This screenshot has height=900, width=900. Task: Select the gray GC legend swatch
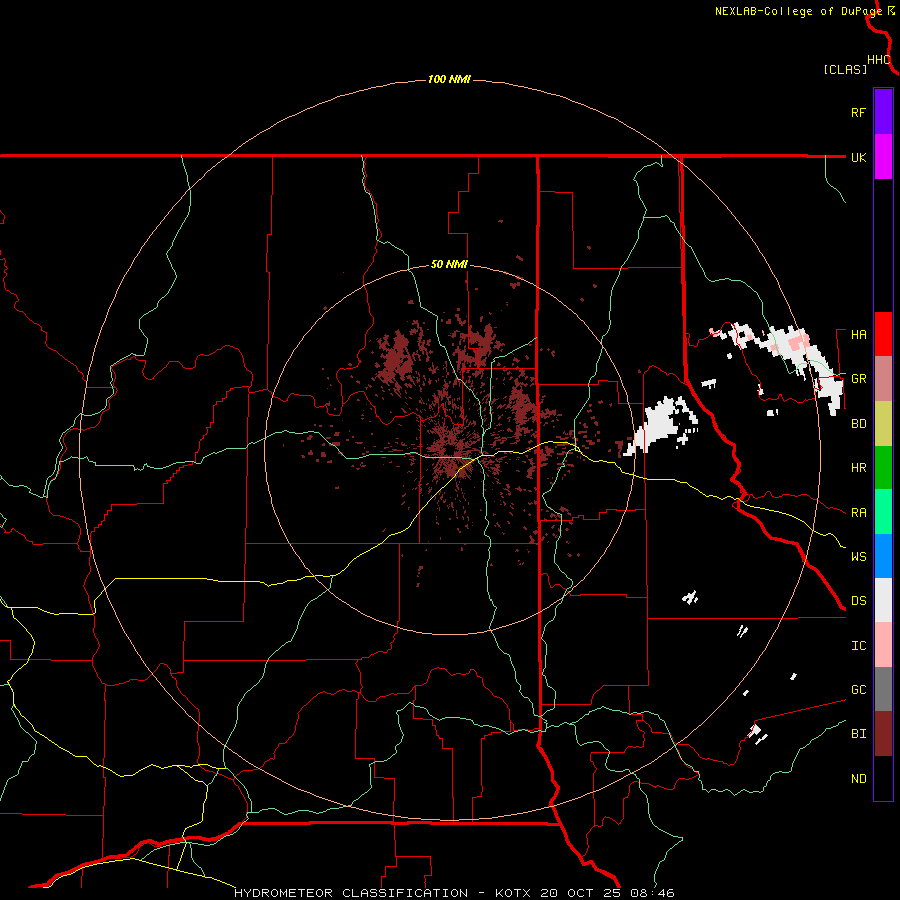coord(883,689)
